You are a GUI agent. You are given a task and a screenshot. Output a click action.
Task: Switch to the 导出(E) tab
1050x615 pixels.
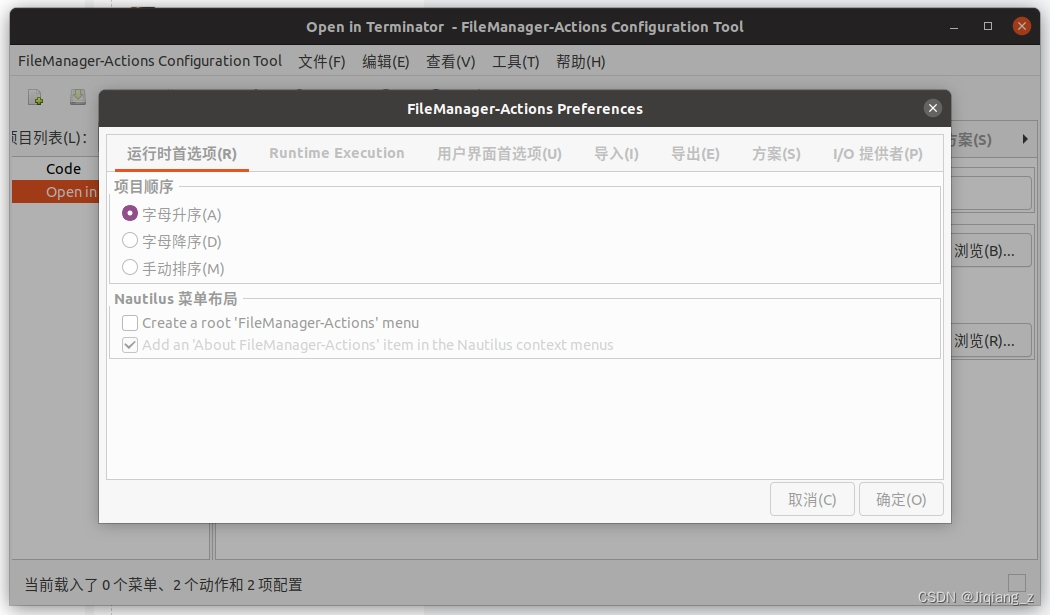(696, 153)
